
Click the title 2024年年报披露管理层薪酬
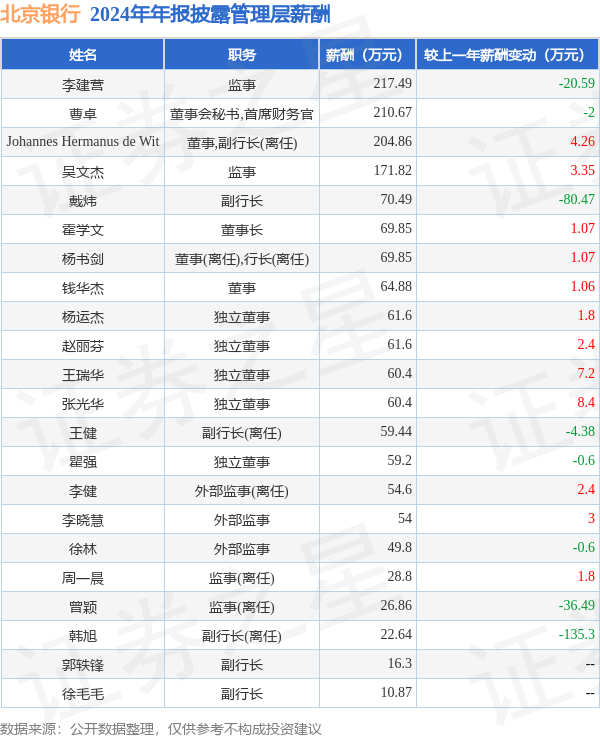[x=210, y=15]
